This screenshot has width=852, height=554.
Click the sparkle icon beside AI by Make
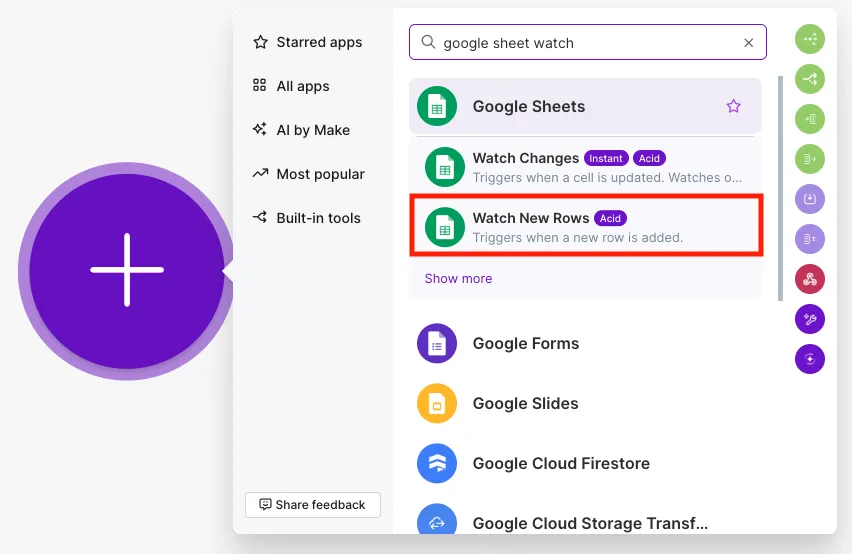[260, 129]
